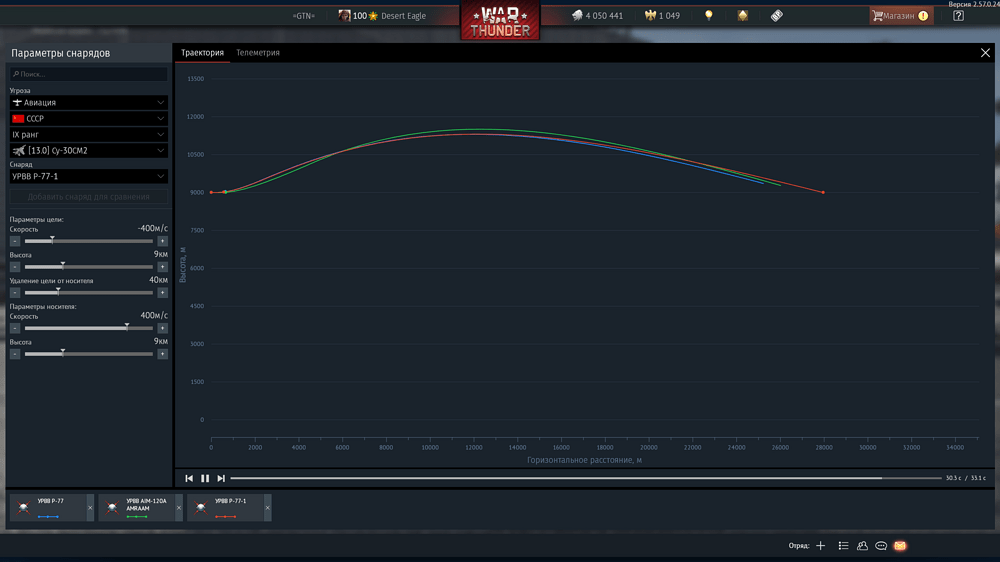This screenshot has width=1000, height=562.
Task: Click the shopping cart icon
Action: tap(878, 15)
